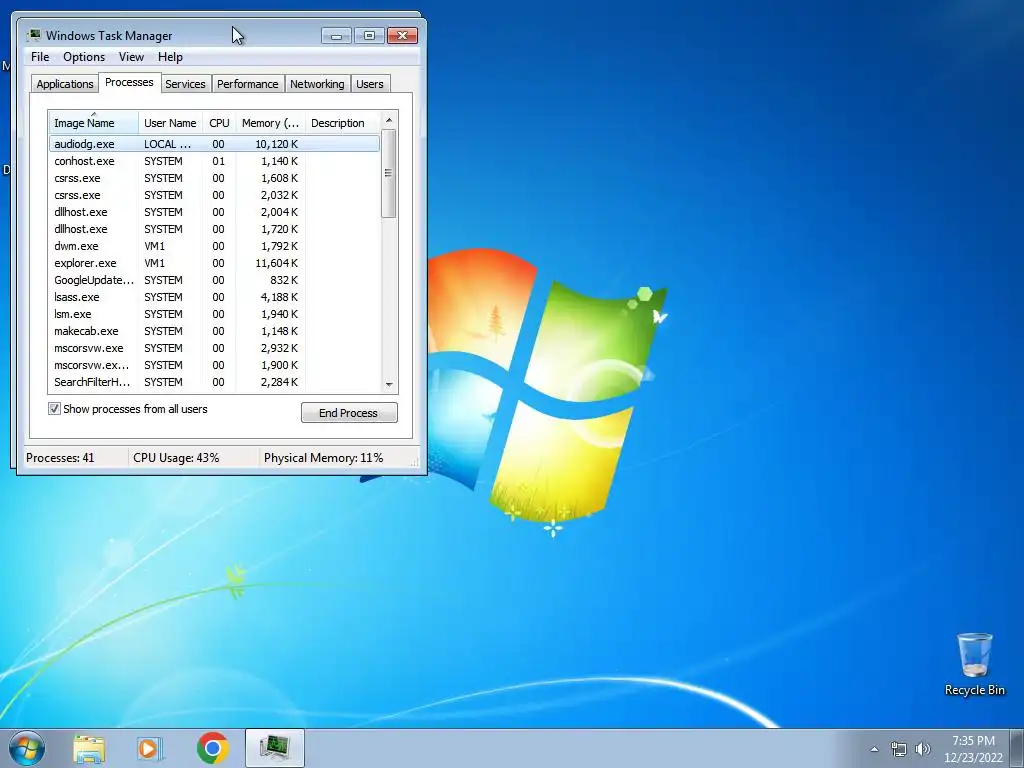Click the Physical Memory: 11% status entry
The image size is (1024, 768).
[x=323, y=458]
